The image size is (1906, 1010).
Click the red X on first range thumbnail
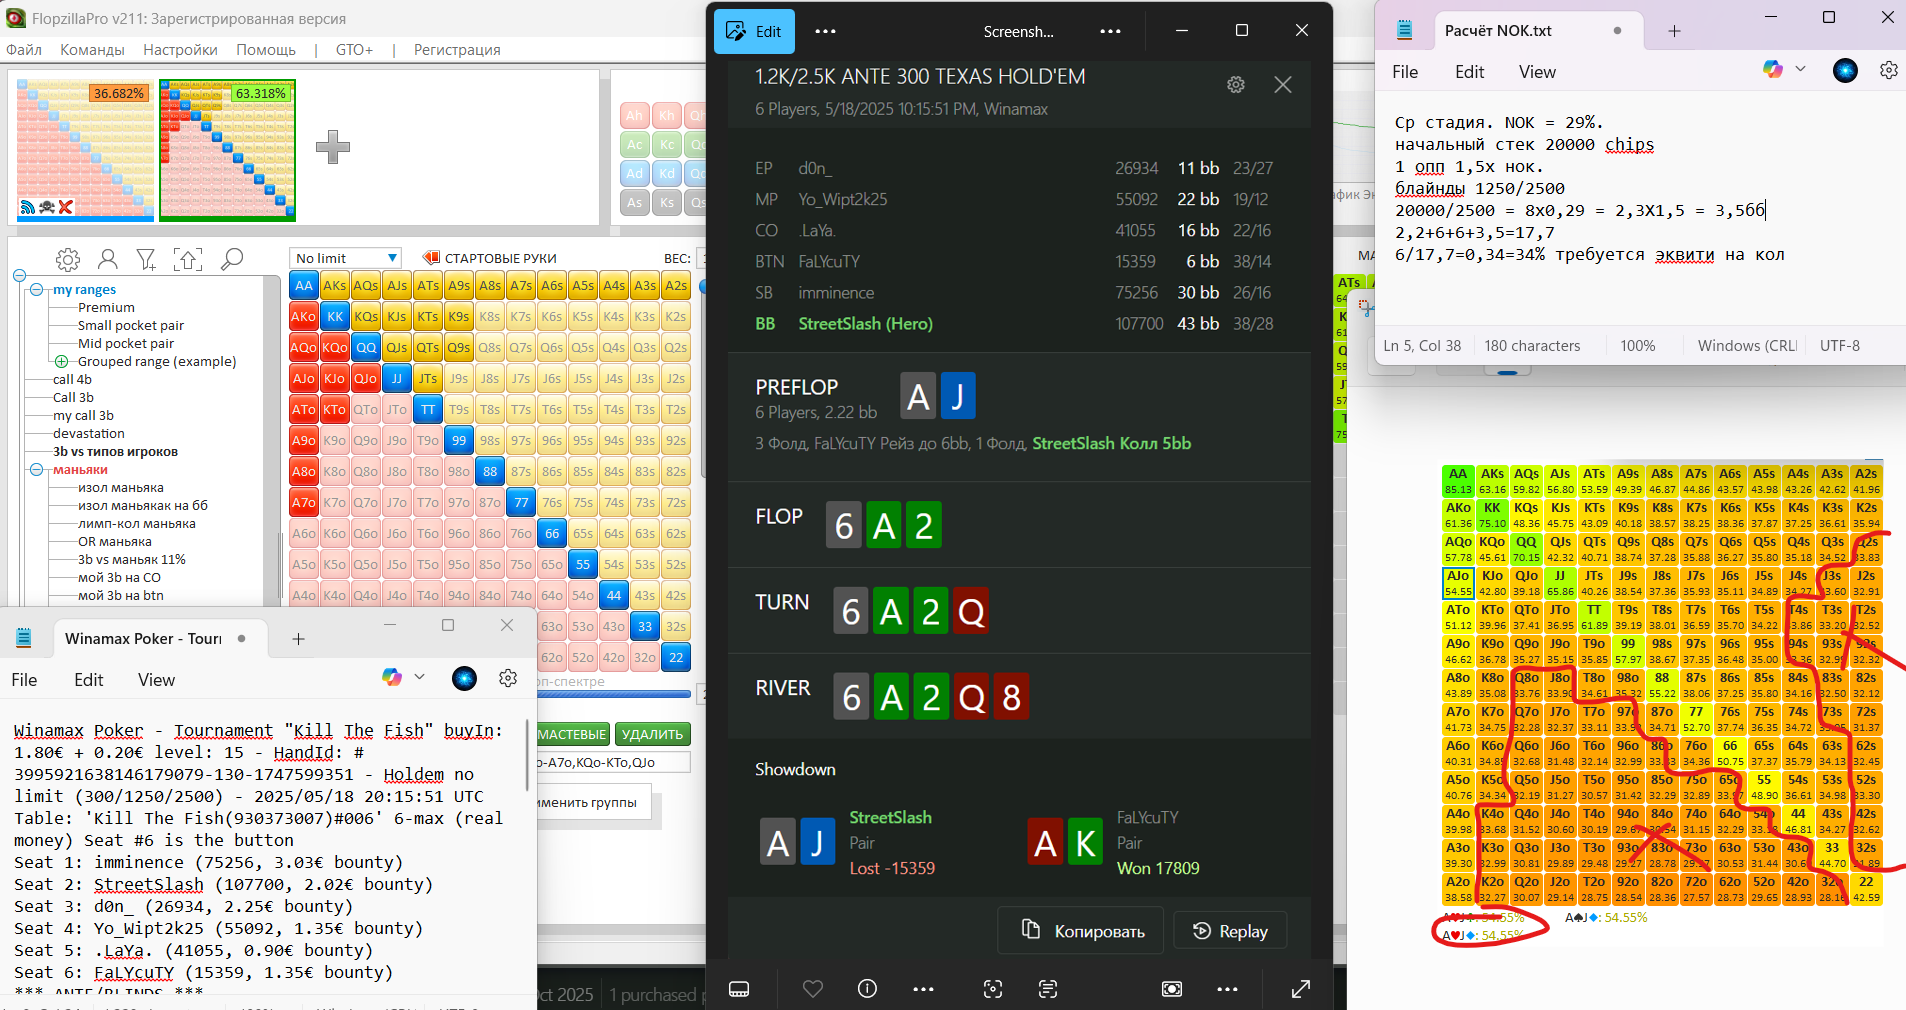point(66,207)
